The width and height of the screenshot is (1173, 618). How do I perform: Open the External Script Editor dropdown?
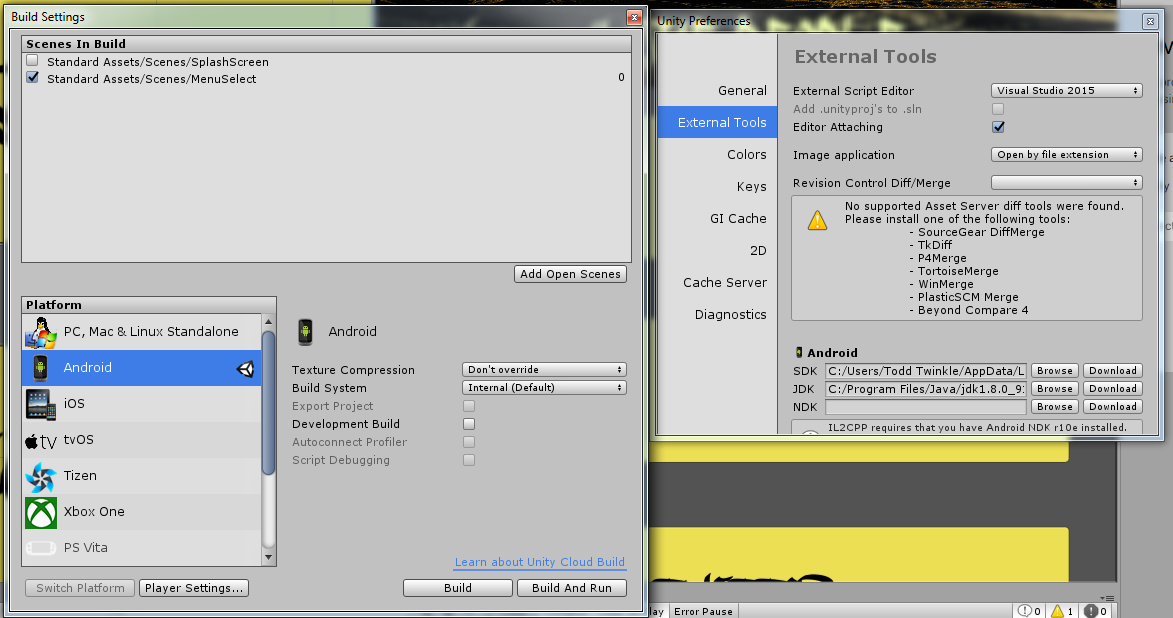[1067, 91]
